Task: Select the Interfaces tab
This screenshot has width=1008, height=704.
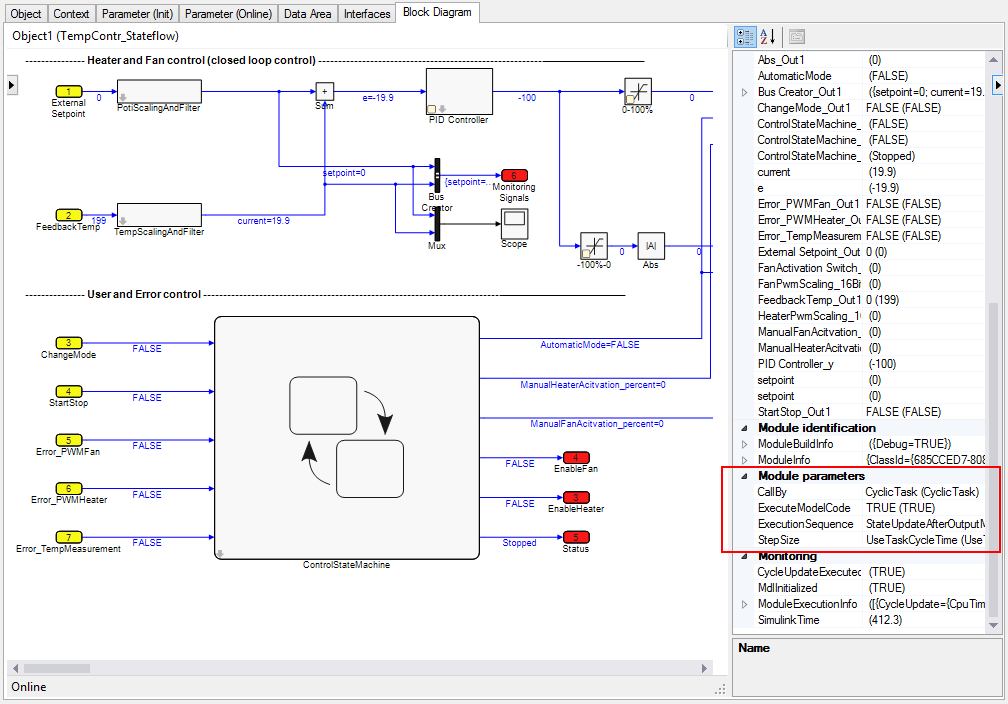Action: (366, 14)
